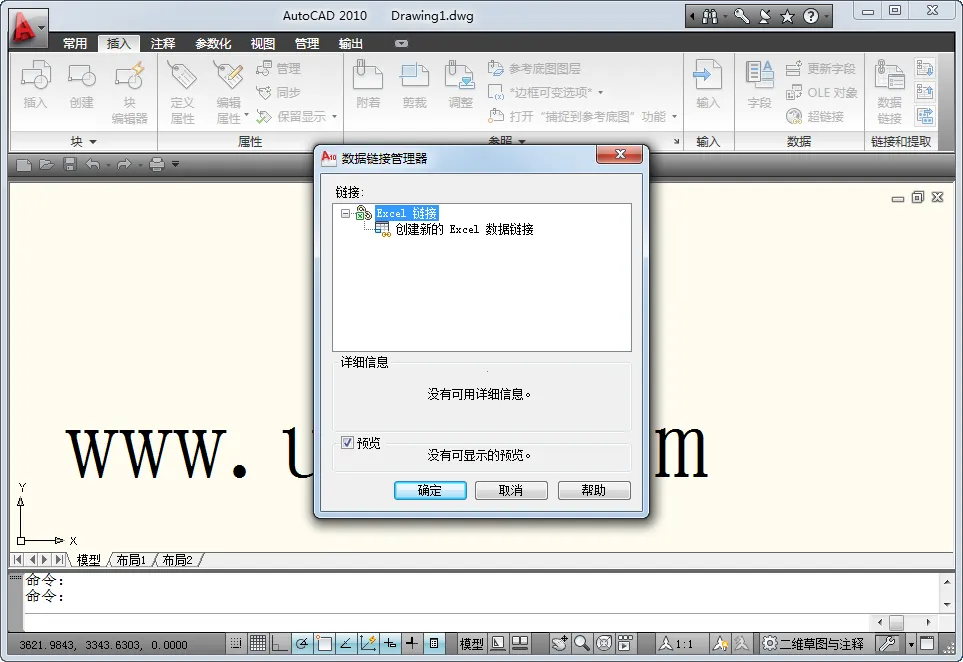Switch to the Layout1 tab

(x=131, y=560)
